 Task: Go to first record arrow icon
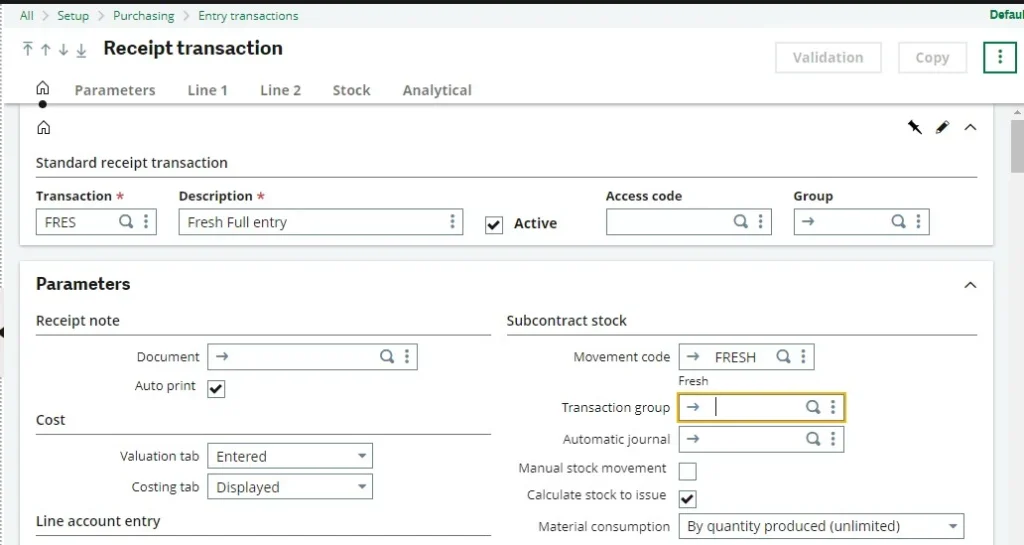pos(27,49)
